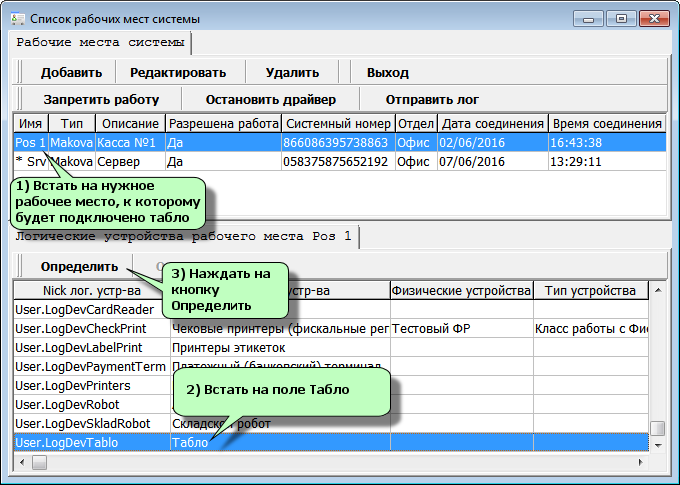Image resolution: width=680 pixels, height=485 pixels.
Task: Click Отправить лог button
Action: [x=432, y=99]
